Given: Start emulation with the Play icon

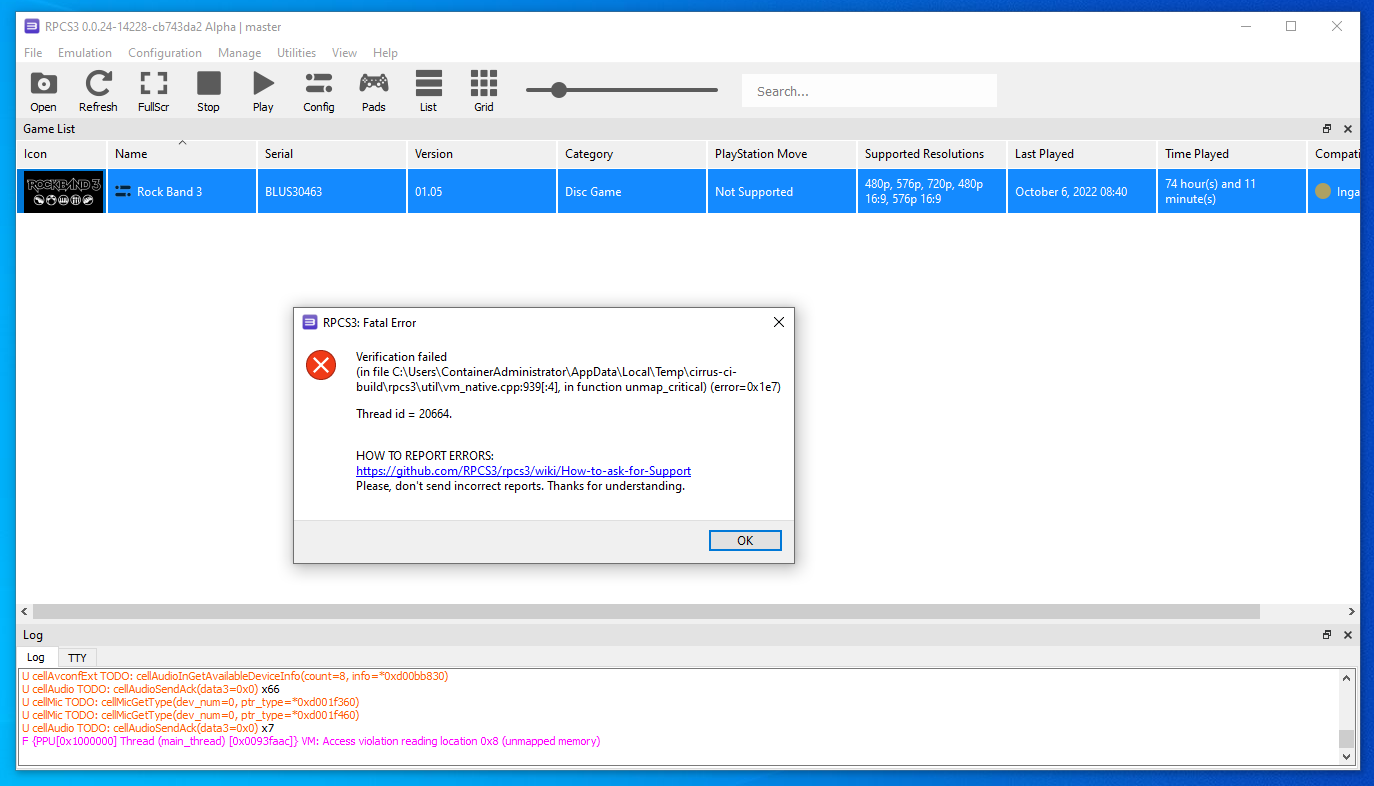Looking at the screenshot, I should click(x=263, y=90).
